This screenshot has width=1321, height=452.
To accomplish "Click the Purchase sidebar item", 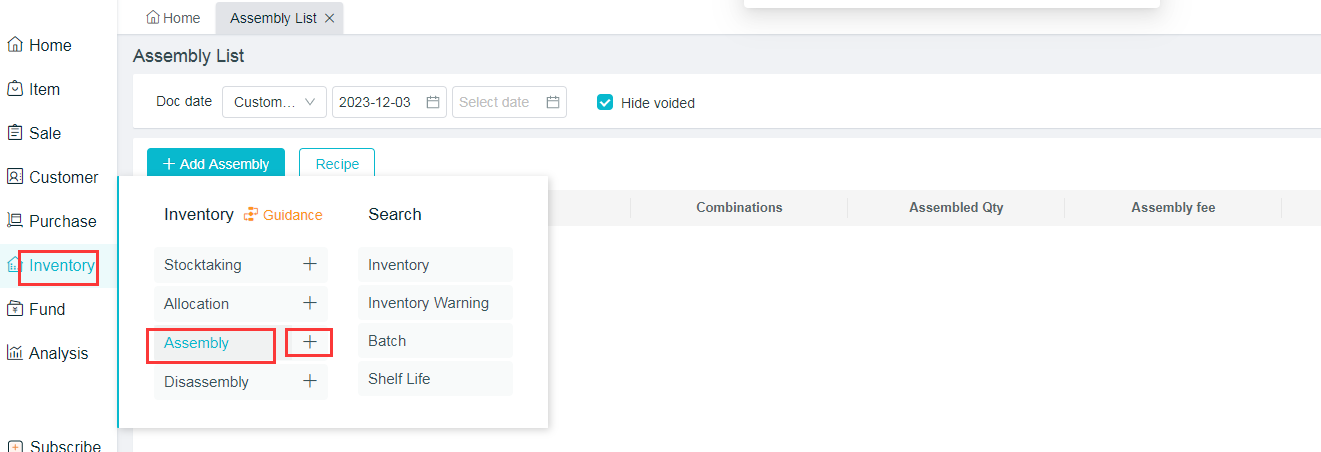I will [x=62, y=221].
